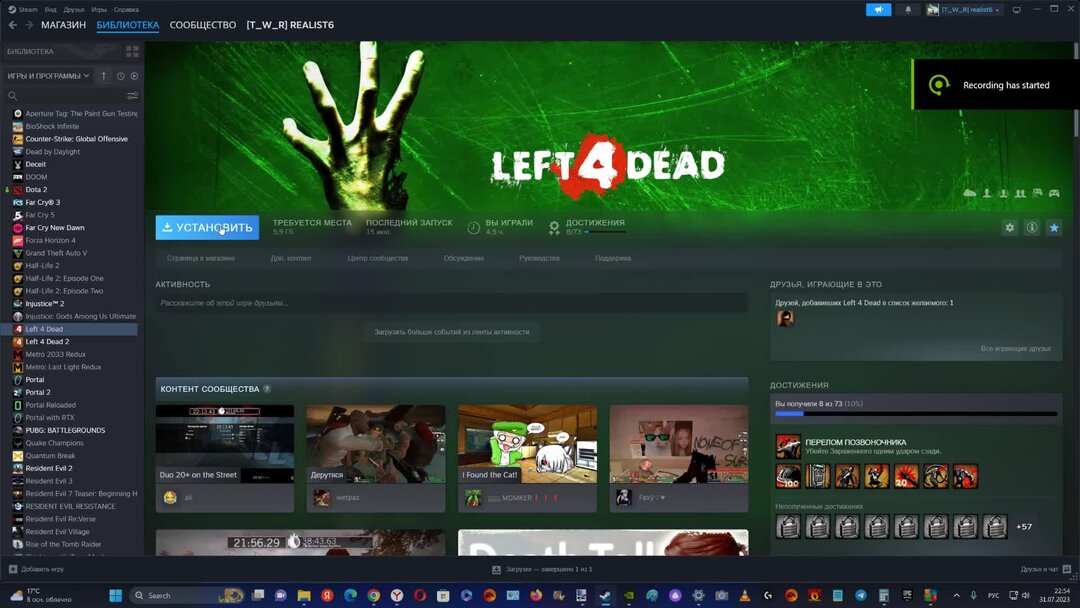
Task: Open the Друзья menu
Action: click(74, 10)
